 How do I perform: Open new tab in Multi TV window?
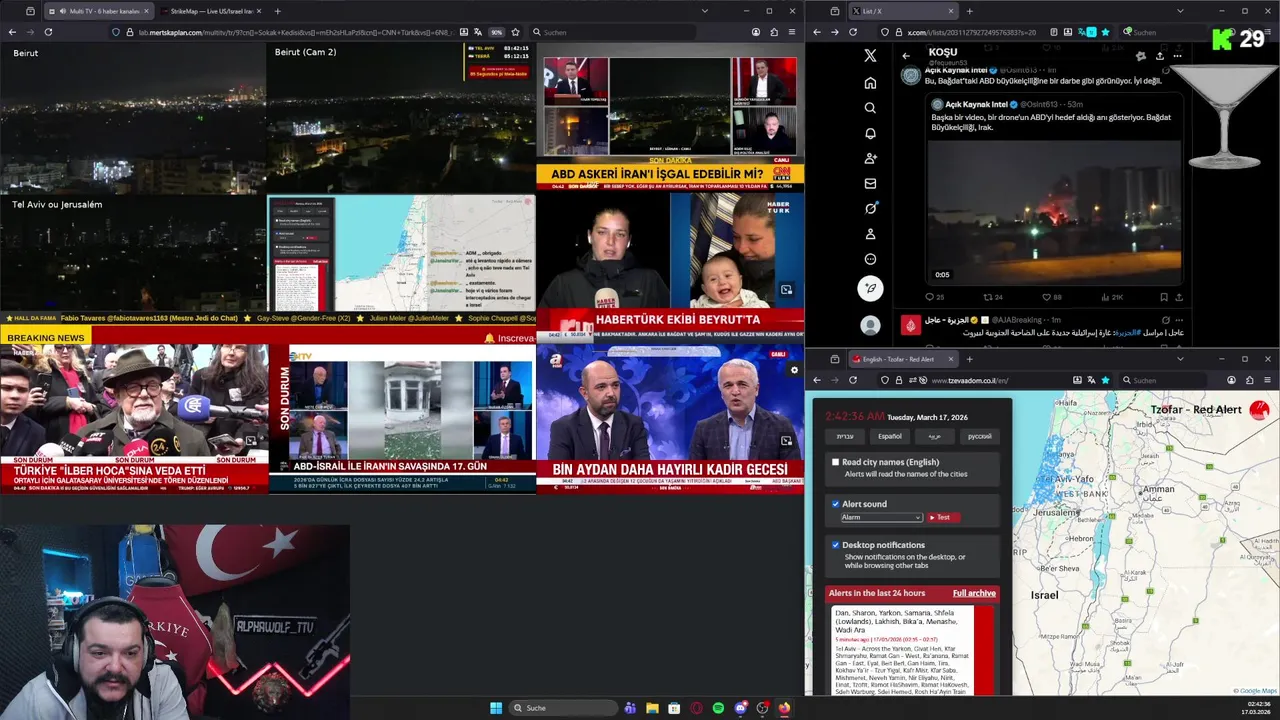[277, 11]
